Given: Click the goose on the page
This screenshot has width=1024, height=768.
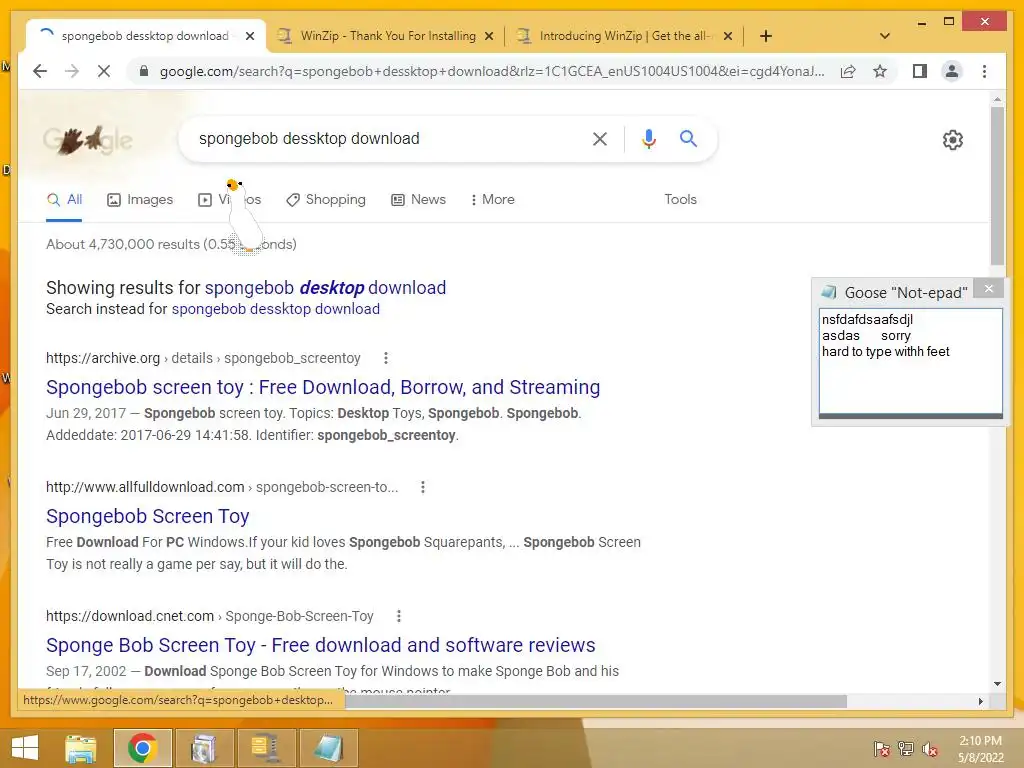Looking at the screenshot, I should pyautogui.click(x=244, y=217).
